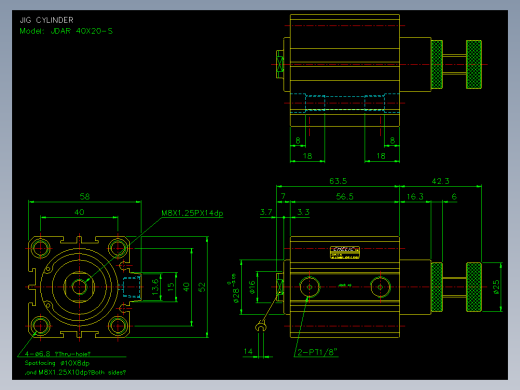Select the 3.7 dimension text
Screen dimensions: 520x390
click(x=266, y=212)
